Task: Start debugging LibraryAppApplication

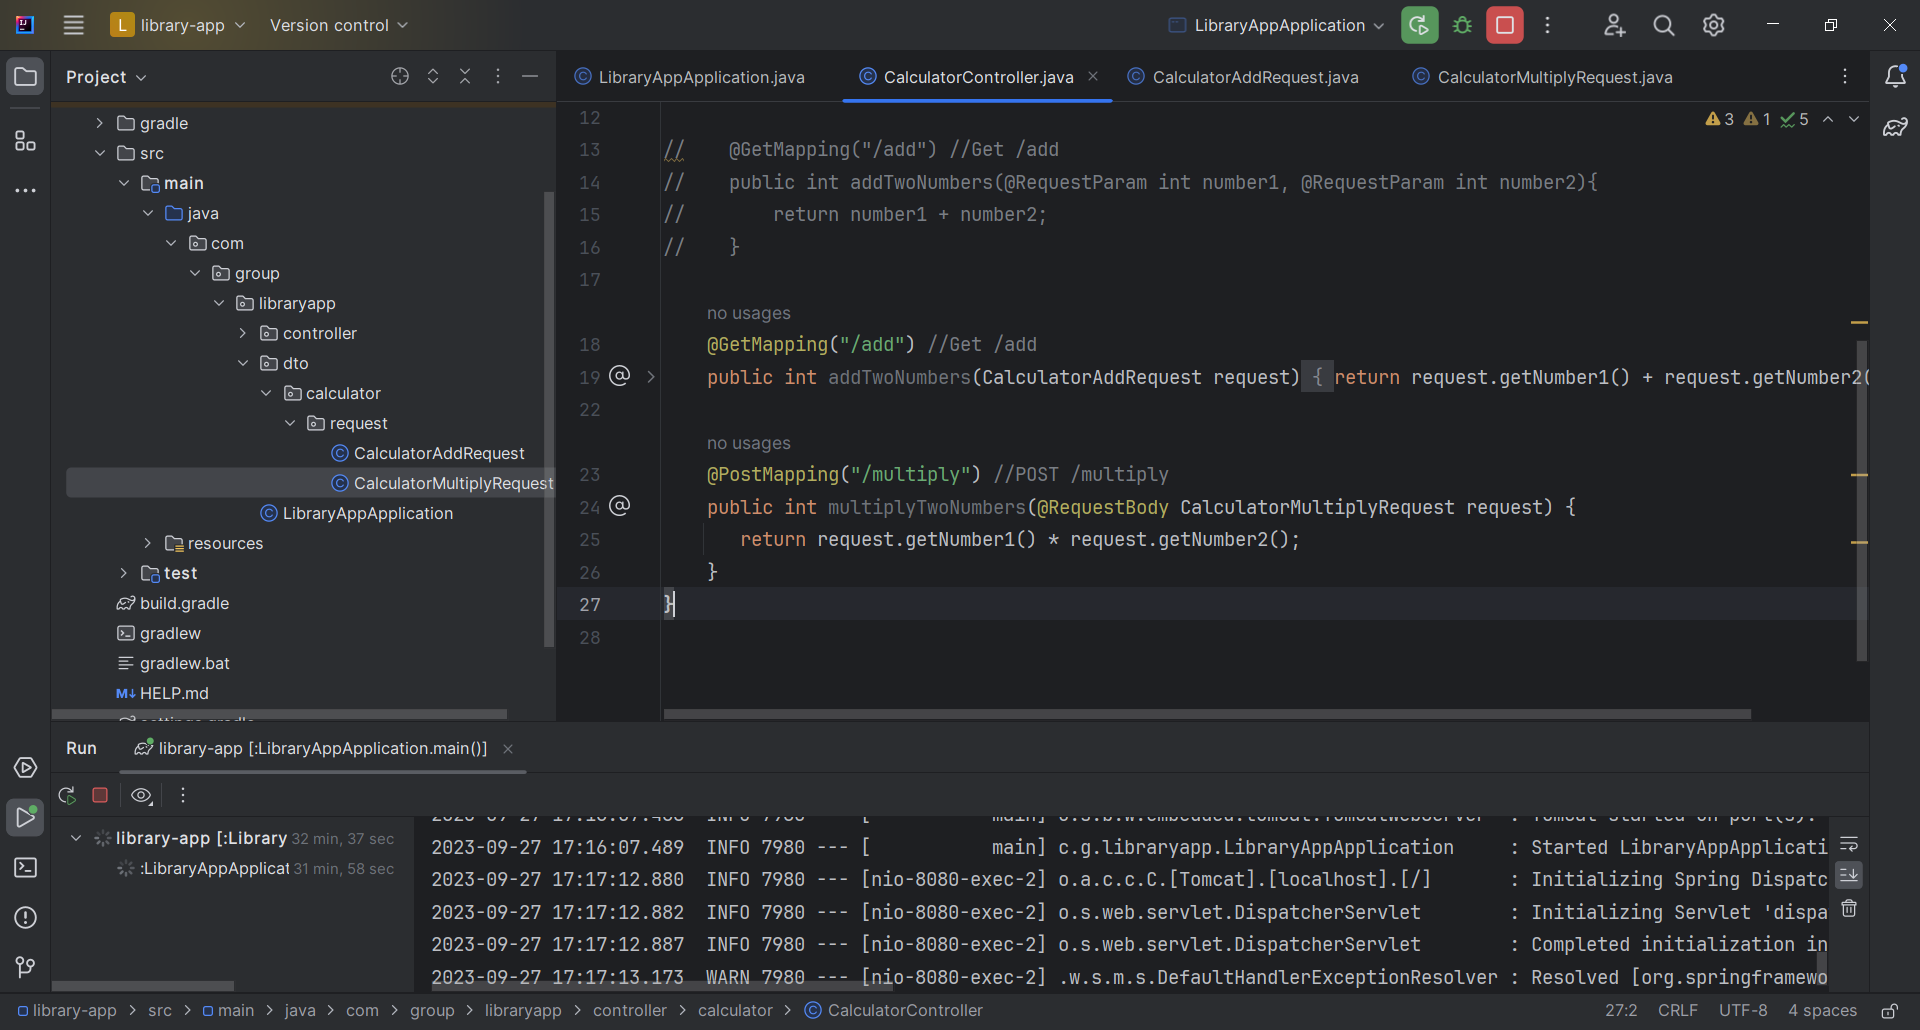Action: point(1462,25)
